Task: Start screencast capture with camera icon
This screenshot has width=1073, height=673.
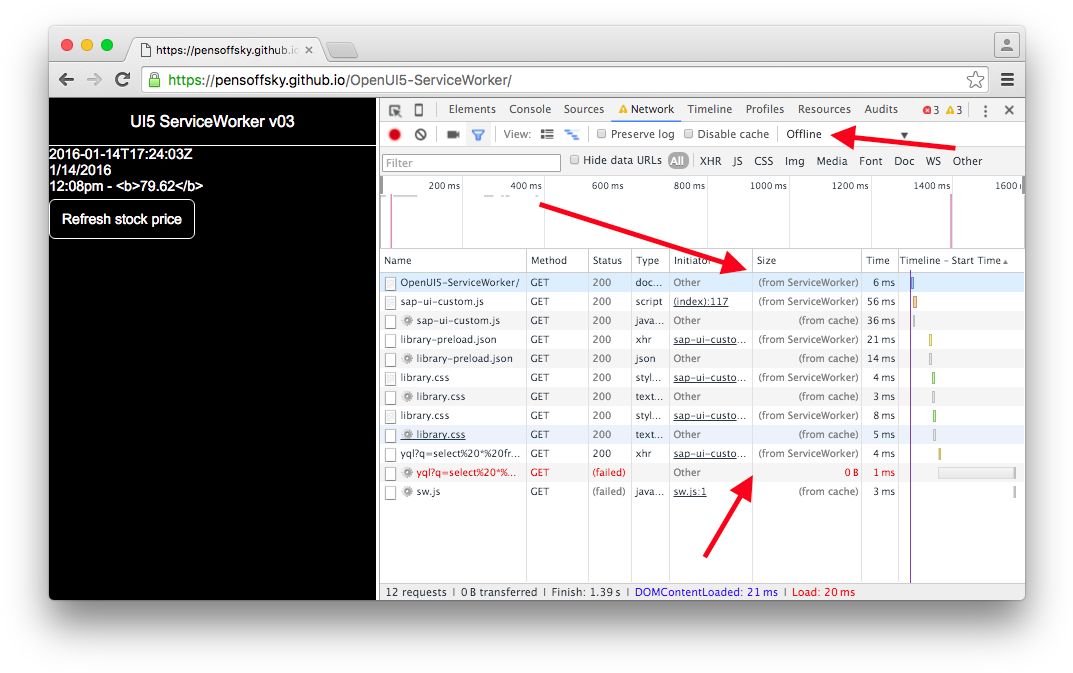Action: 452,134
